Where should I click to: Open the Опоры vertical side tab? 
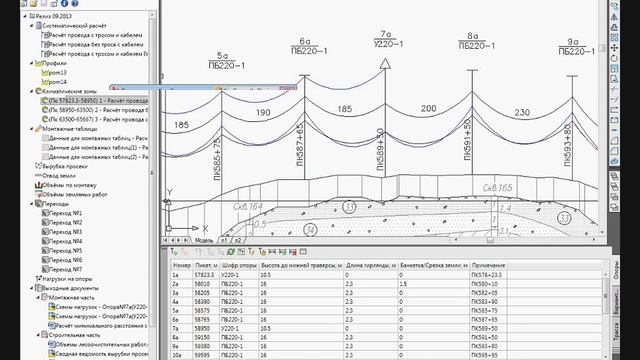[x=616, y=270]
